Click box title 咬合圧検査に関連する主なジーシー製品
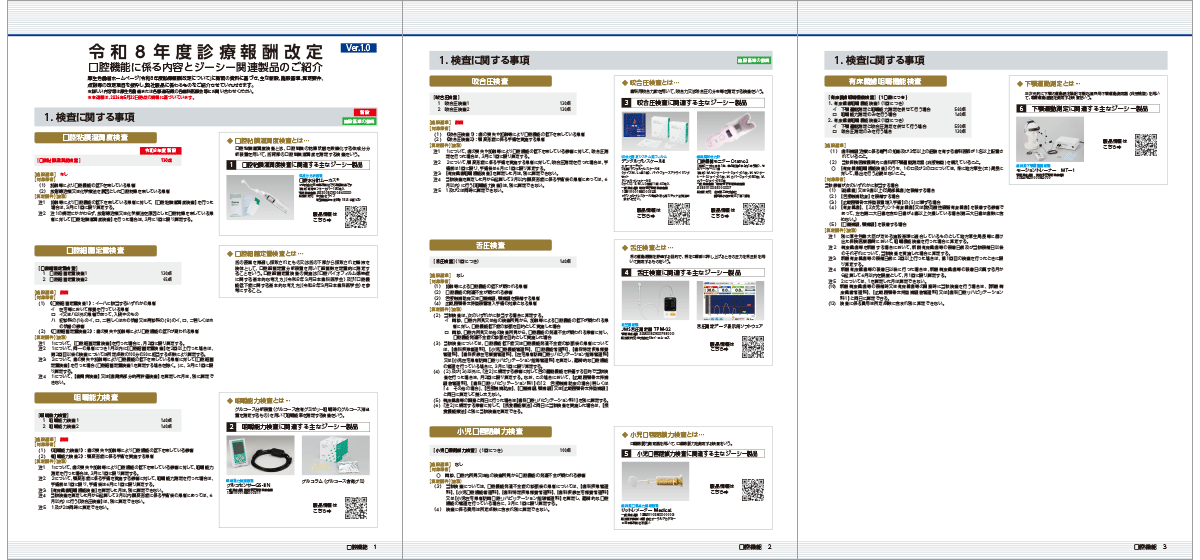 pyautogui.click(x=693, y=102)
